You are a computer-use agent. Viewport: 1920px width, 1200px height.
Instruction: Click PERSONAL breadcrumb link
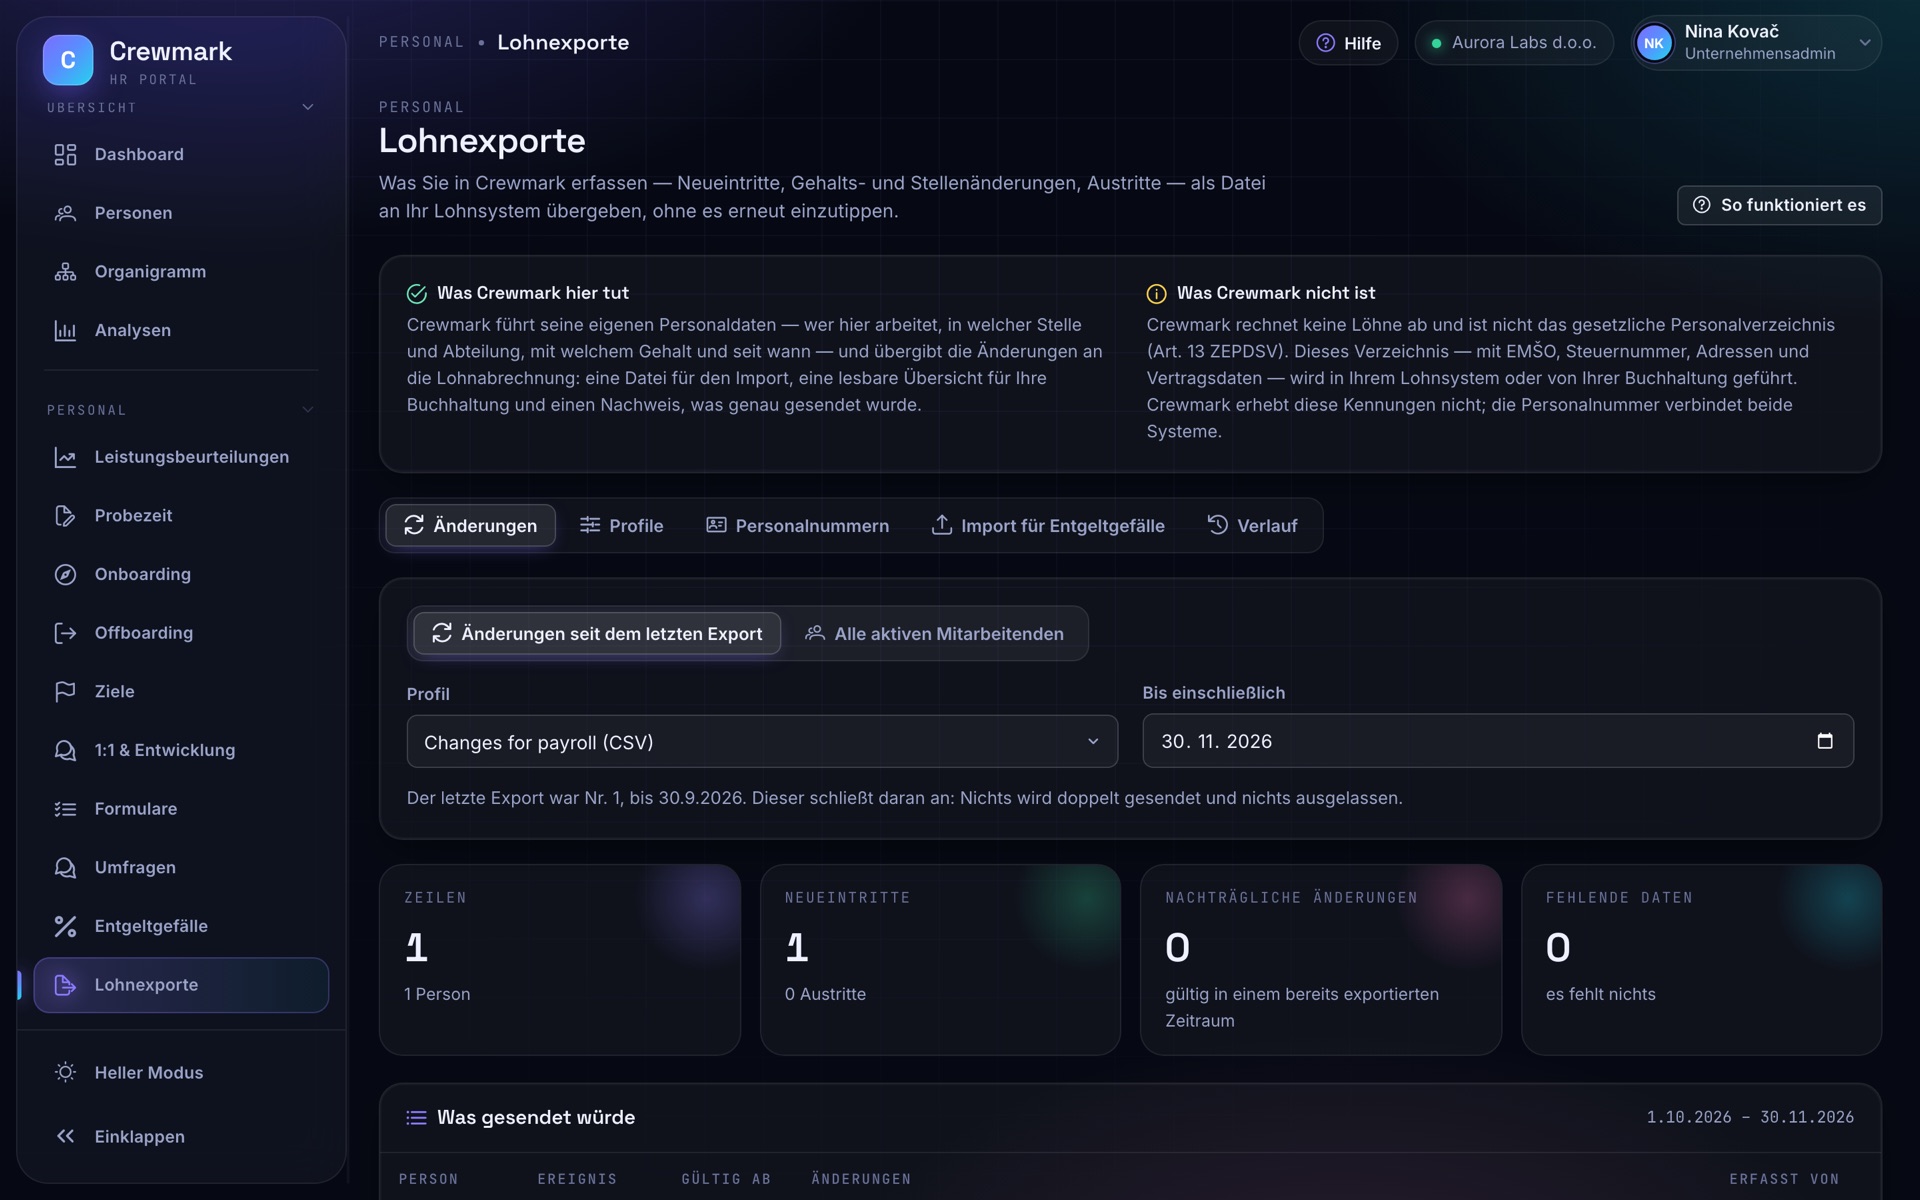tap(421, 42)
